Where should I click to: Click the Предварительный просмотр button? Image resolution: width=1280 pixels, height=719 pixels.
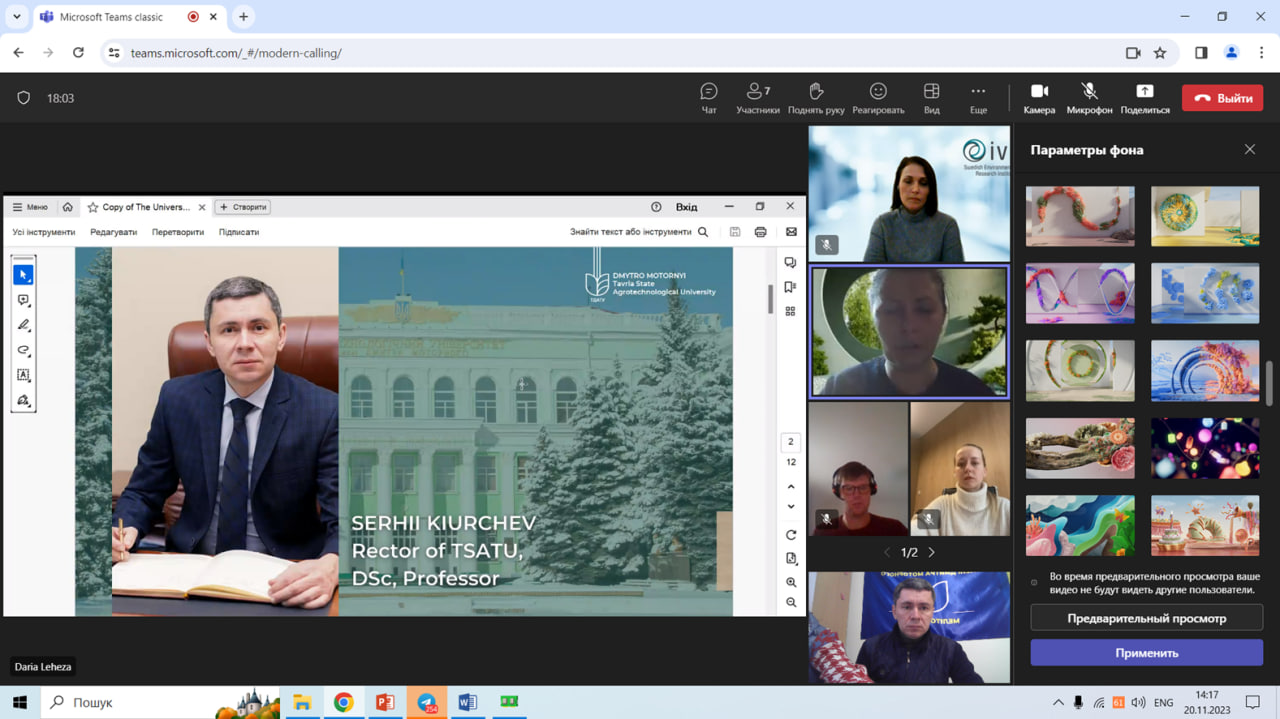(x=1146, y=618)
